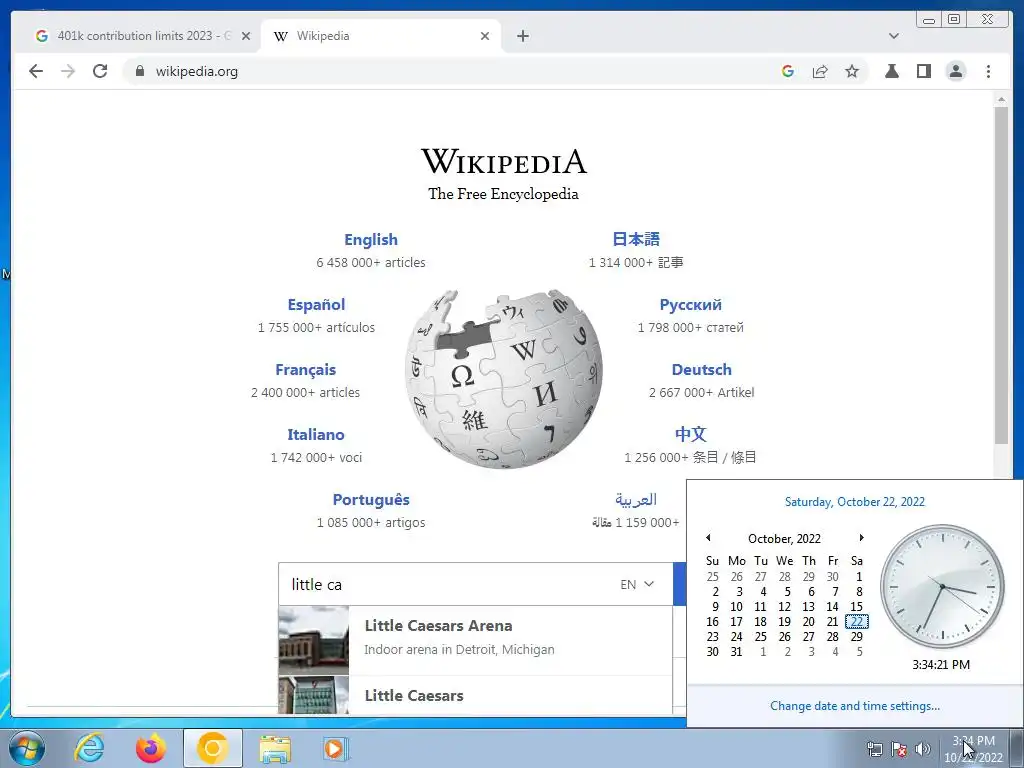Toggle the browser side panel icon
Image resolution: width=1024 pixels, height=768 pixels.
tap(923, 71)
